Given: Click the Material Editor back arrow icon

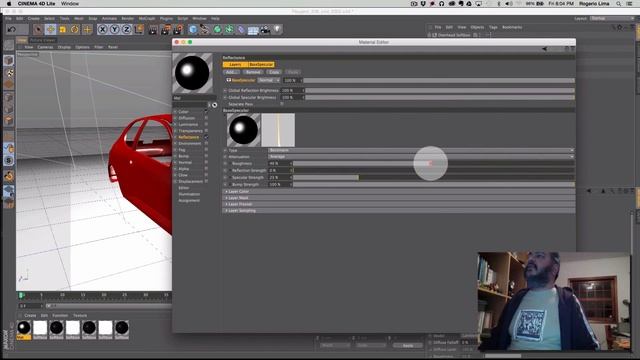Looking at the screenshot, I should [544, 49].
